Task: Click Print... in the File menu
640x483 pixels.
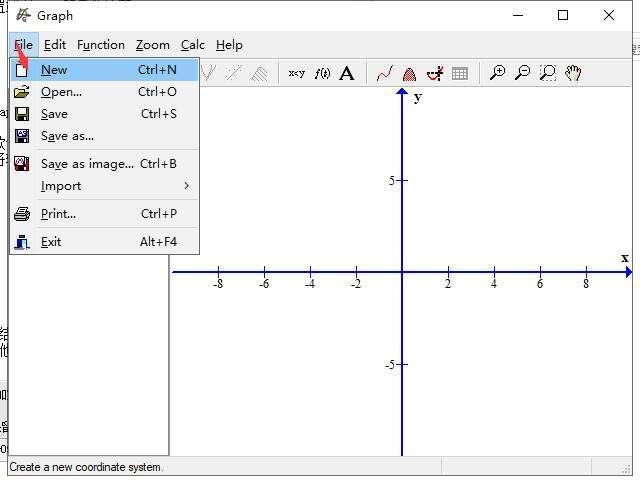Action: (58, 214)
